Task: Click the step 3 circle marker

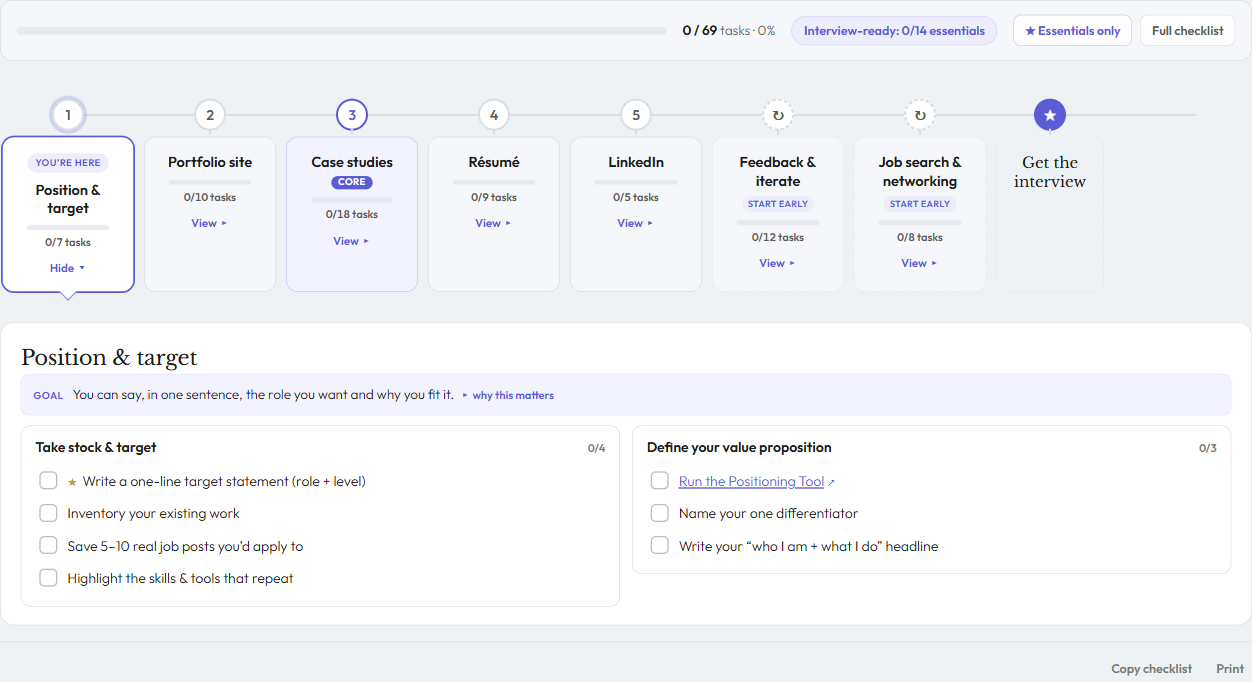Action: [x=352, y=115]
